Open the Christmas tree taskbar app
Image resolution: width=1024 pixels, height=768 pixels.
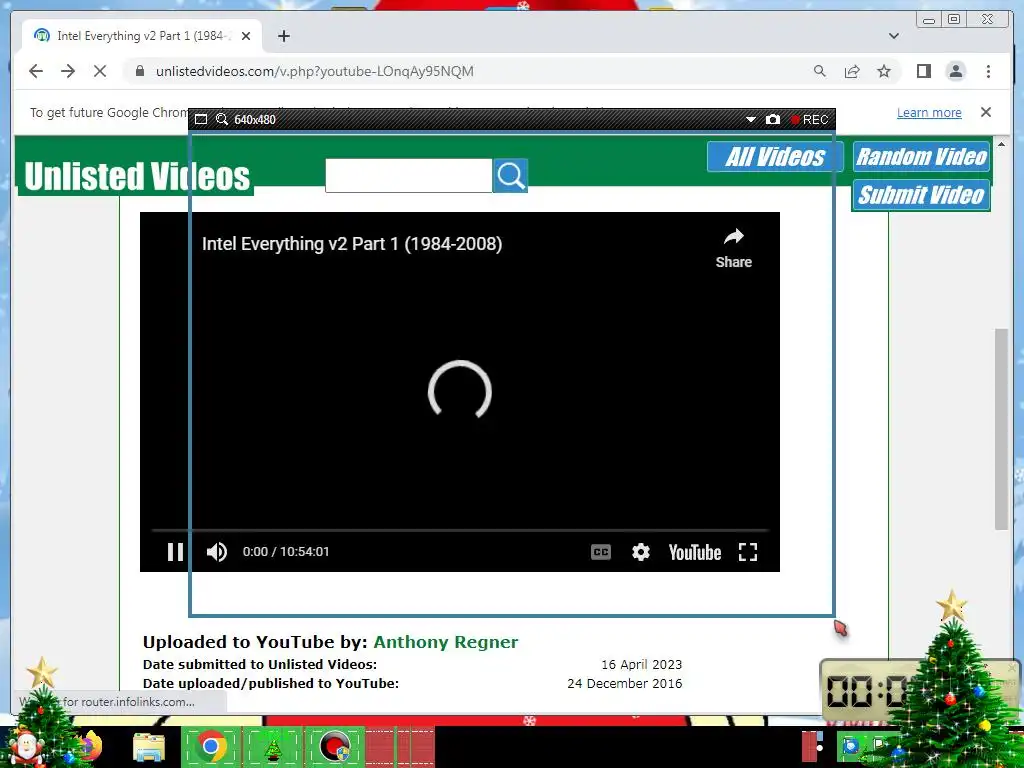click(x=273, y=747)
